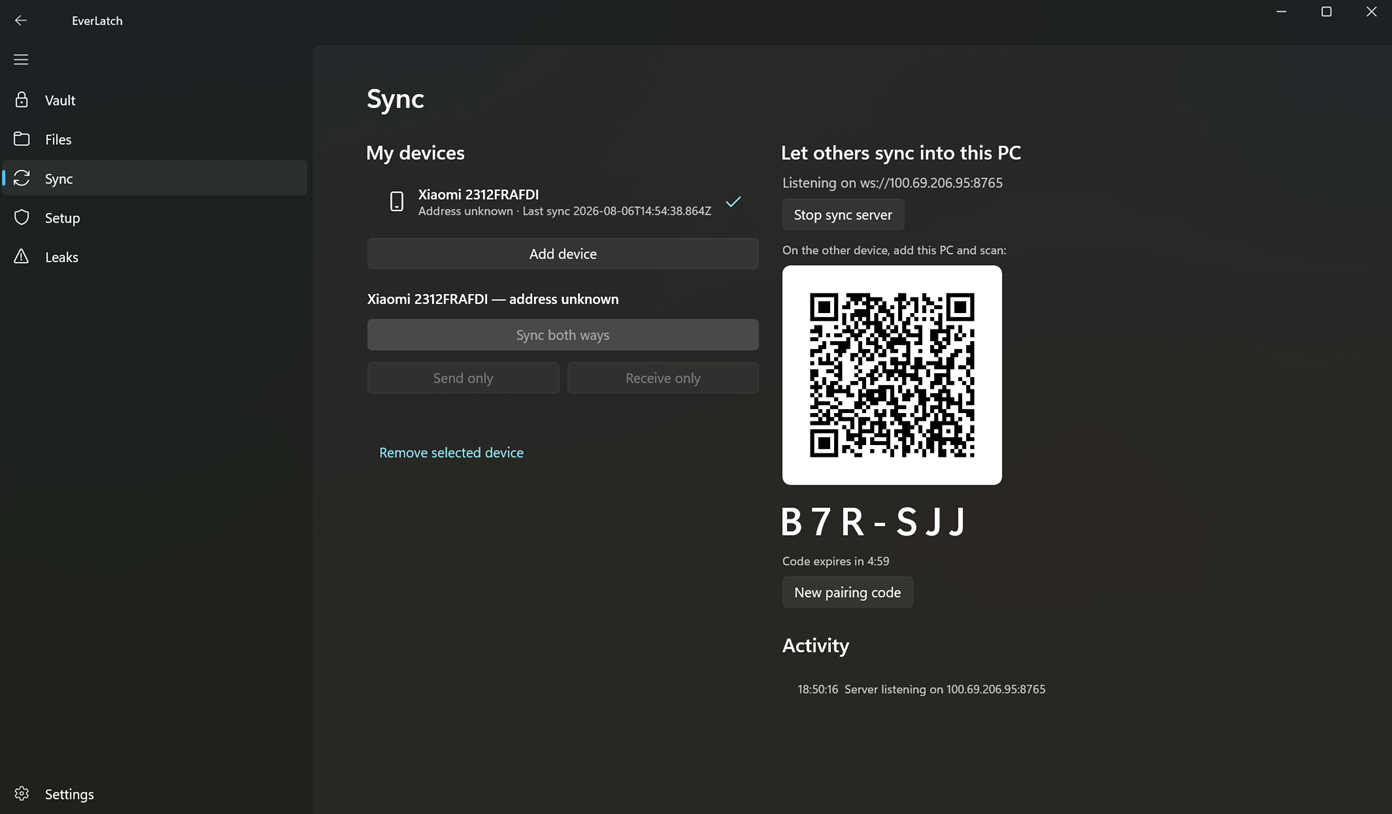The height and width of the screenshot is (814, 1392).
Task: Minimize the EverLatch window
Action: (x=1281, y=12)
